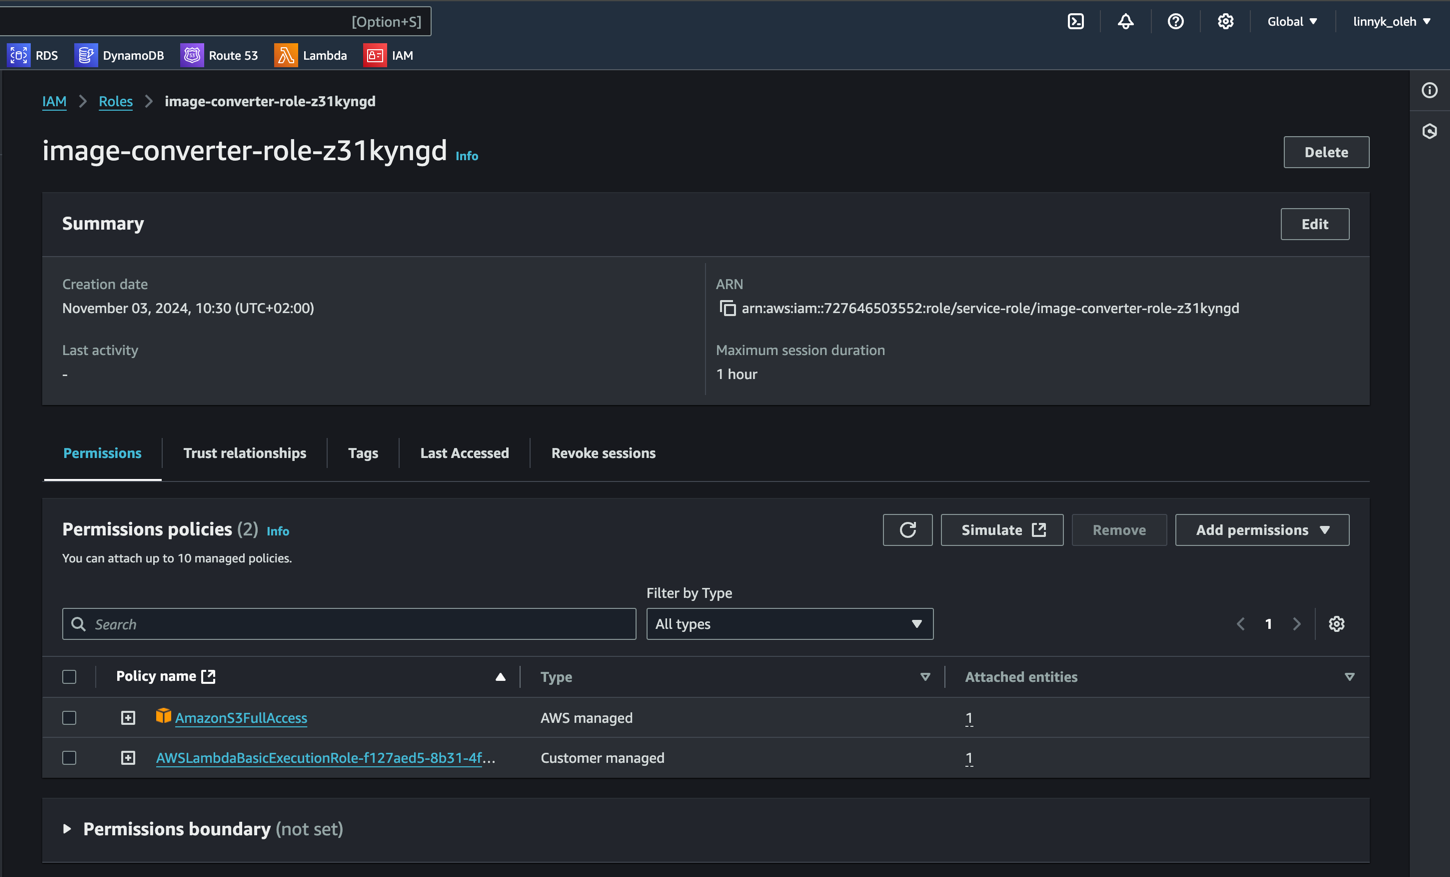
Task: Go to previous page of policies
Action: (x=1241, y=624)
